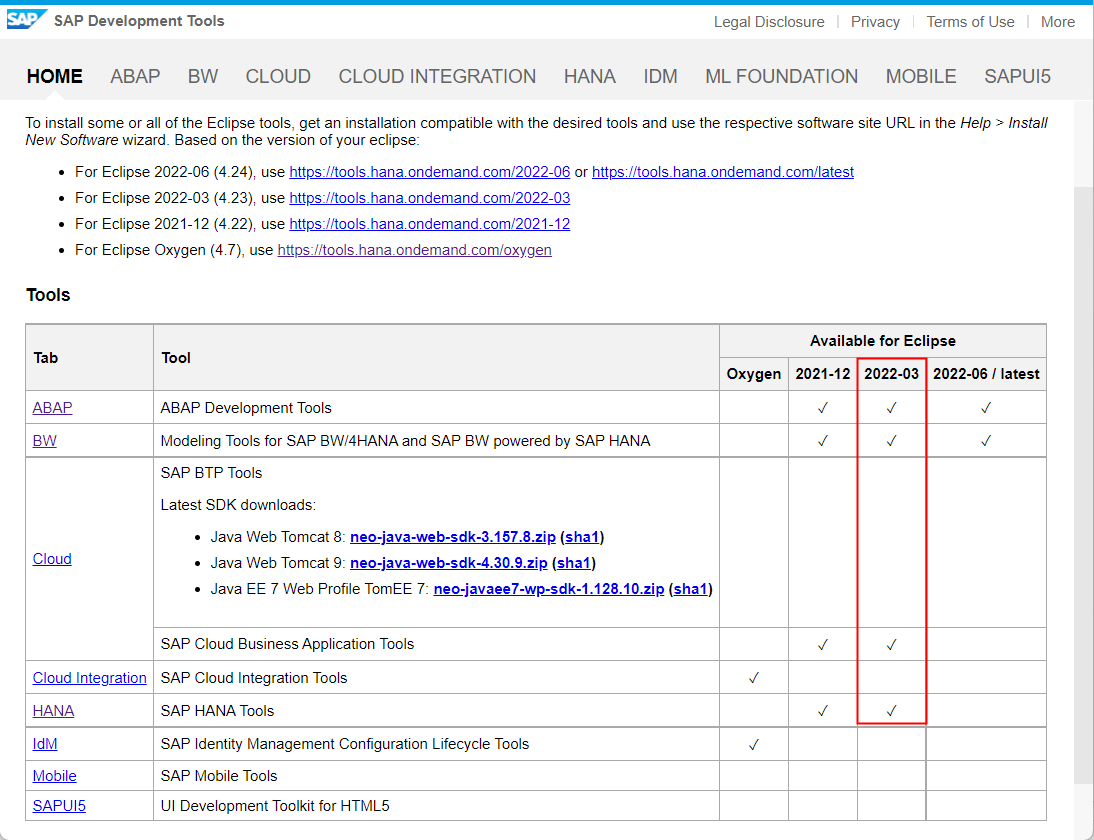Open tools.hana.ondemand.com/2021-12 link
The height and width of the screenshot is (840, 1094).
430,224
